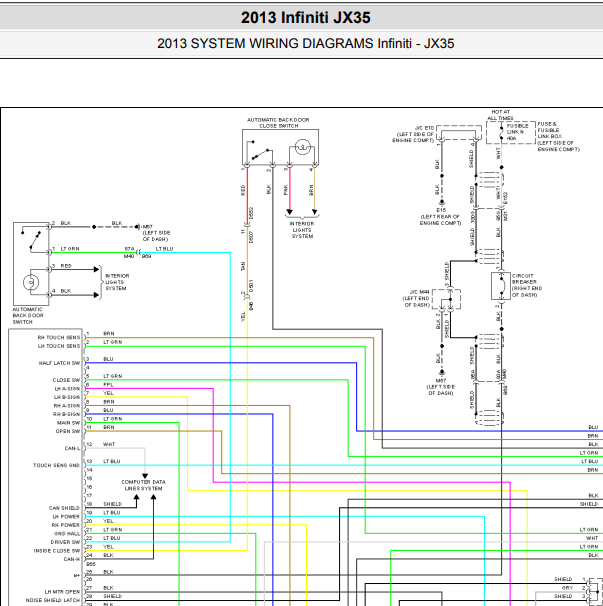Click the "RH POWER" pin label

66,525
